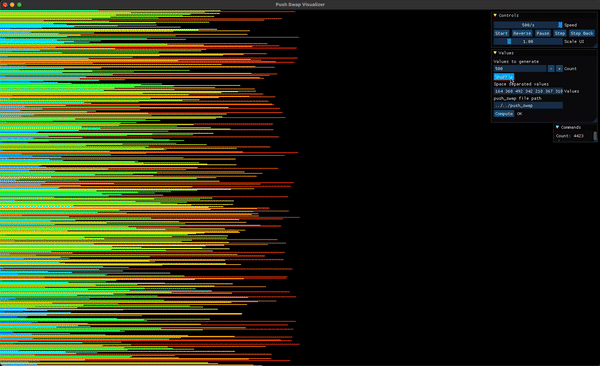
Task: Click the Compute button
Action: point(504,114)
